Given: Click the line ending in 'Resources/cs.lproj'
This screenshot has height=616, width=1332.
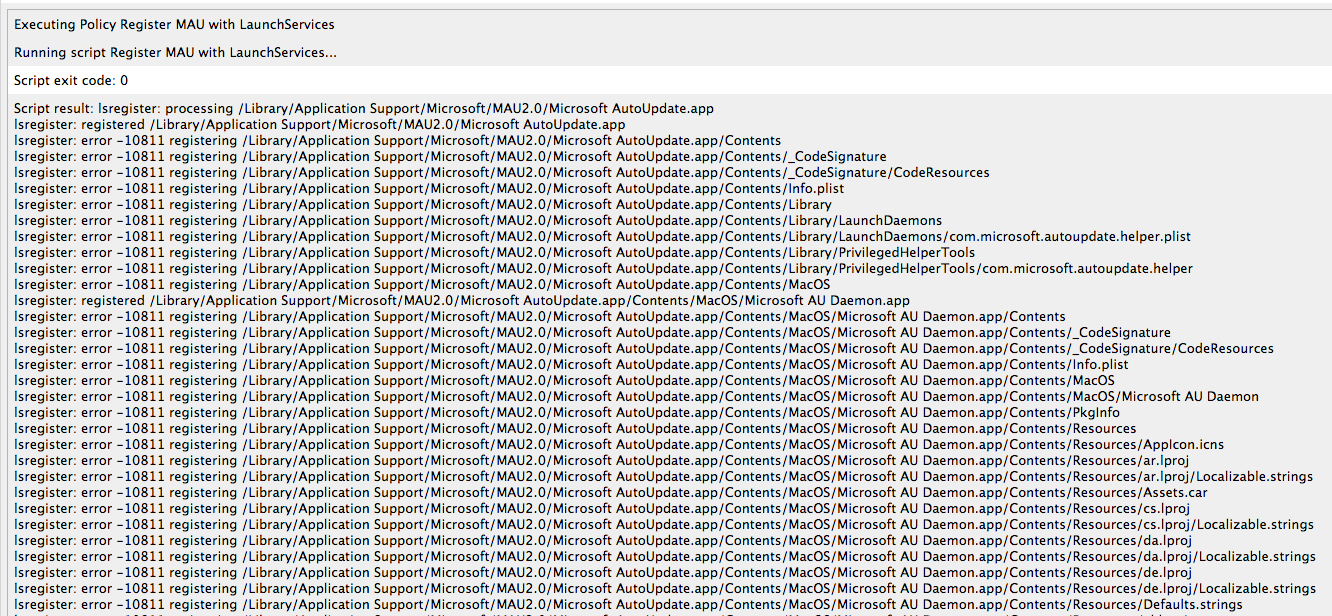Looking at the screenshot, I should pyautogui.click(x=602, y=508).
